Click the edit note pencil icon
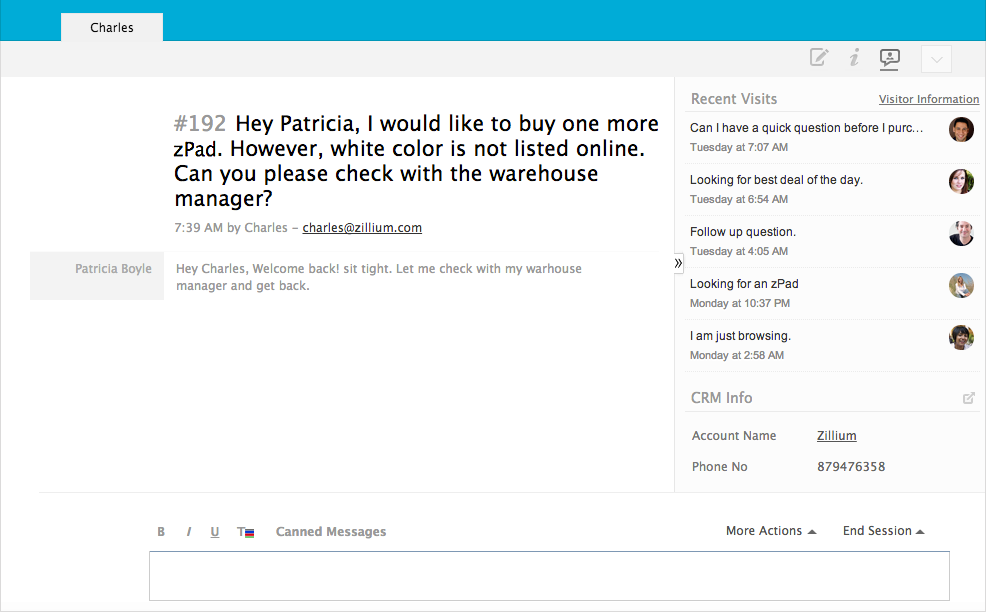The width and height of the screenshot is (986, 612). click(819, 58)
